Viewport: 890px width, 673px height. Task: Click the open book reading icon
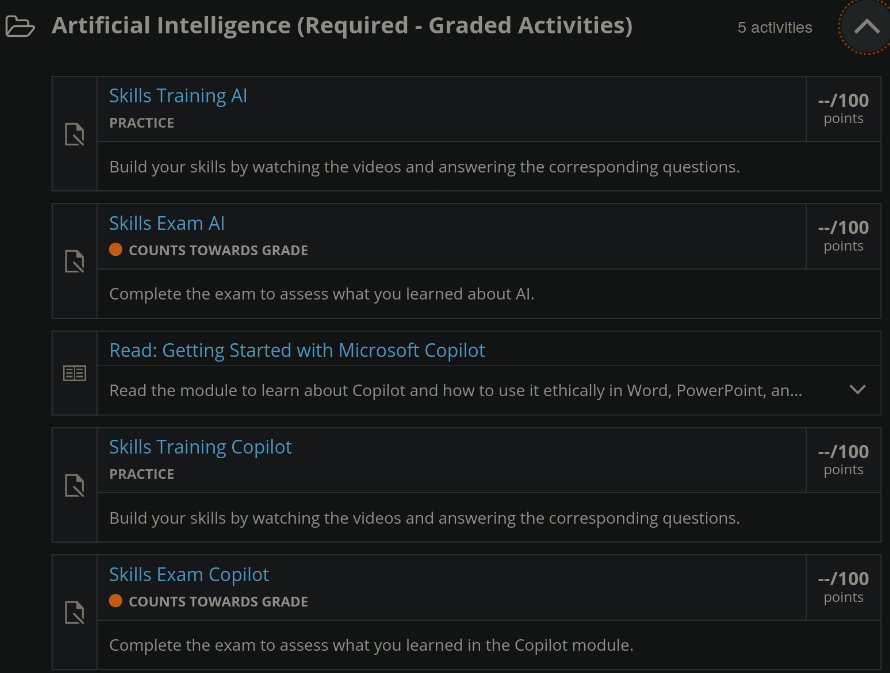pos(74,373)
